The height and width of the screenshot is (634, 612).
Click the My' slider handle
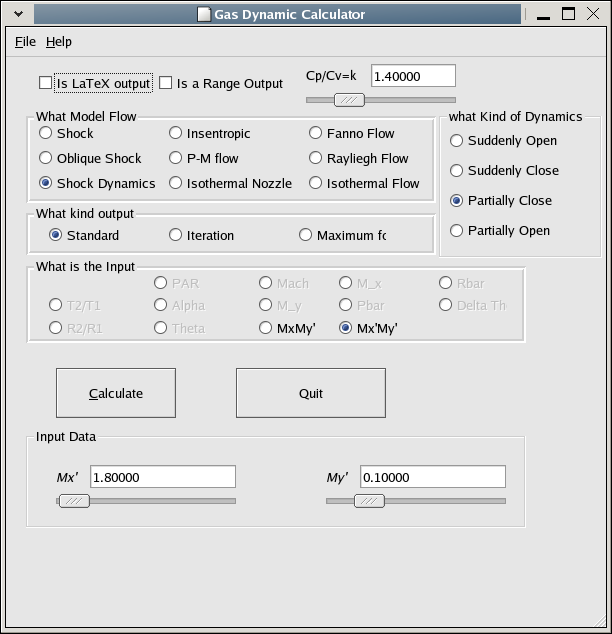click(369, 501)
